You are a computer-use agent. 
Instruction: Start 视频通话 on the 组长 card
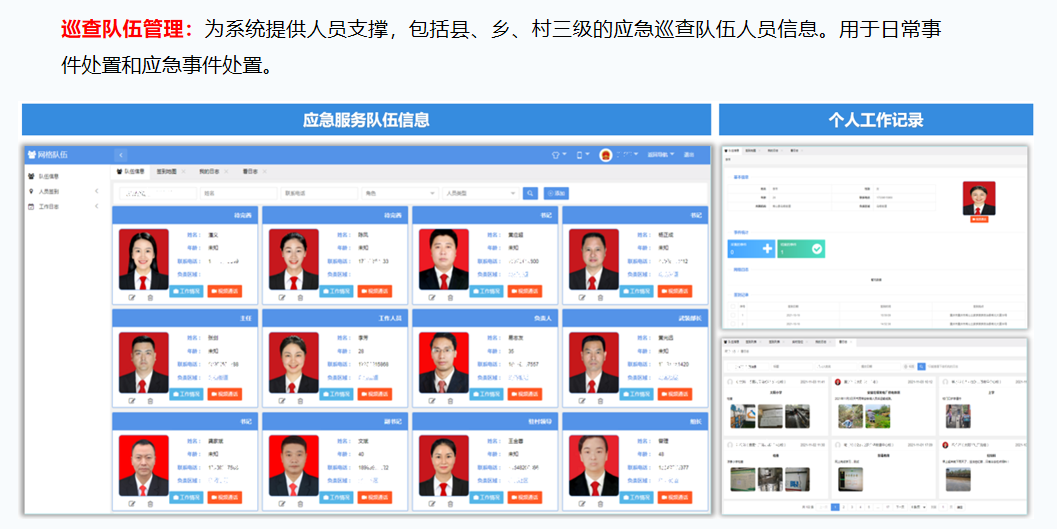[x=675, y=497]
